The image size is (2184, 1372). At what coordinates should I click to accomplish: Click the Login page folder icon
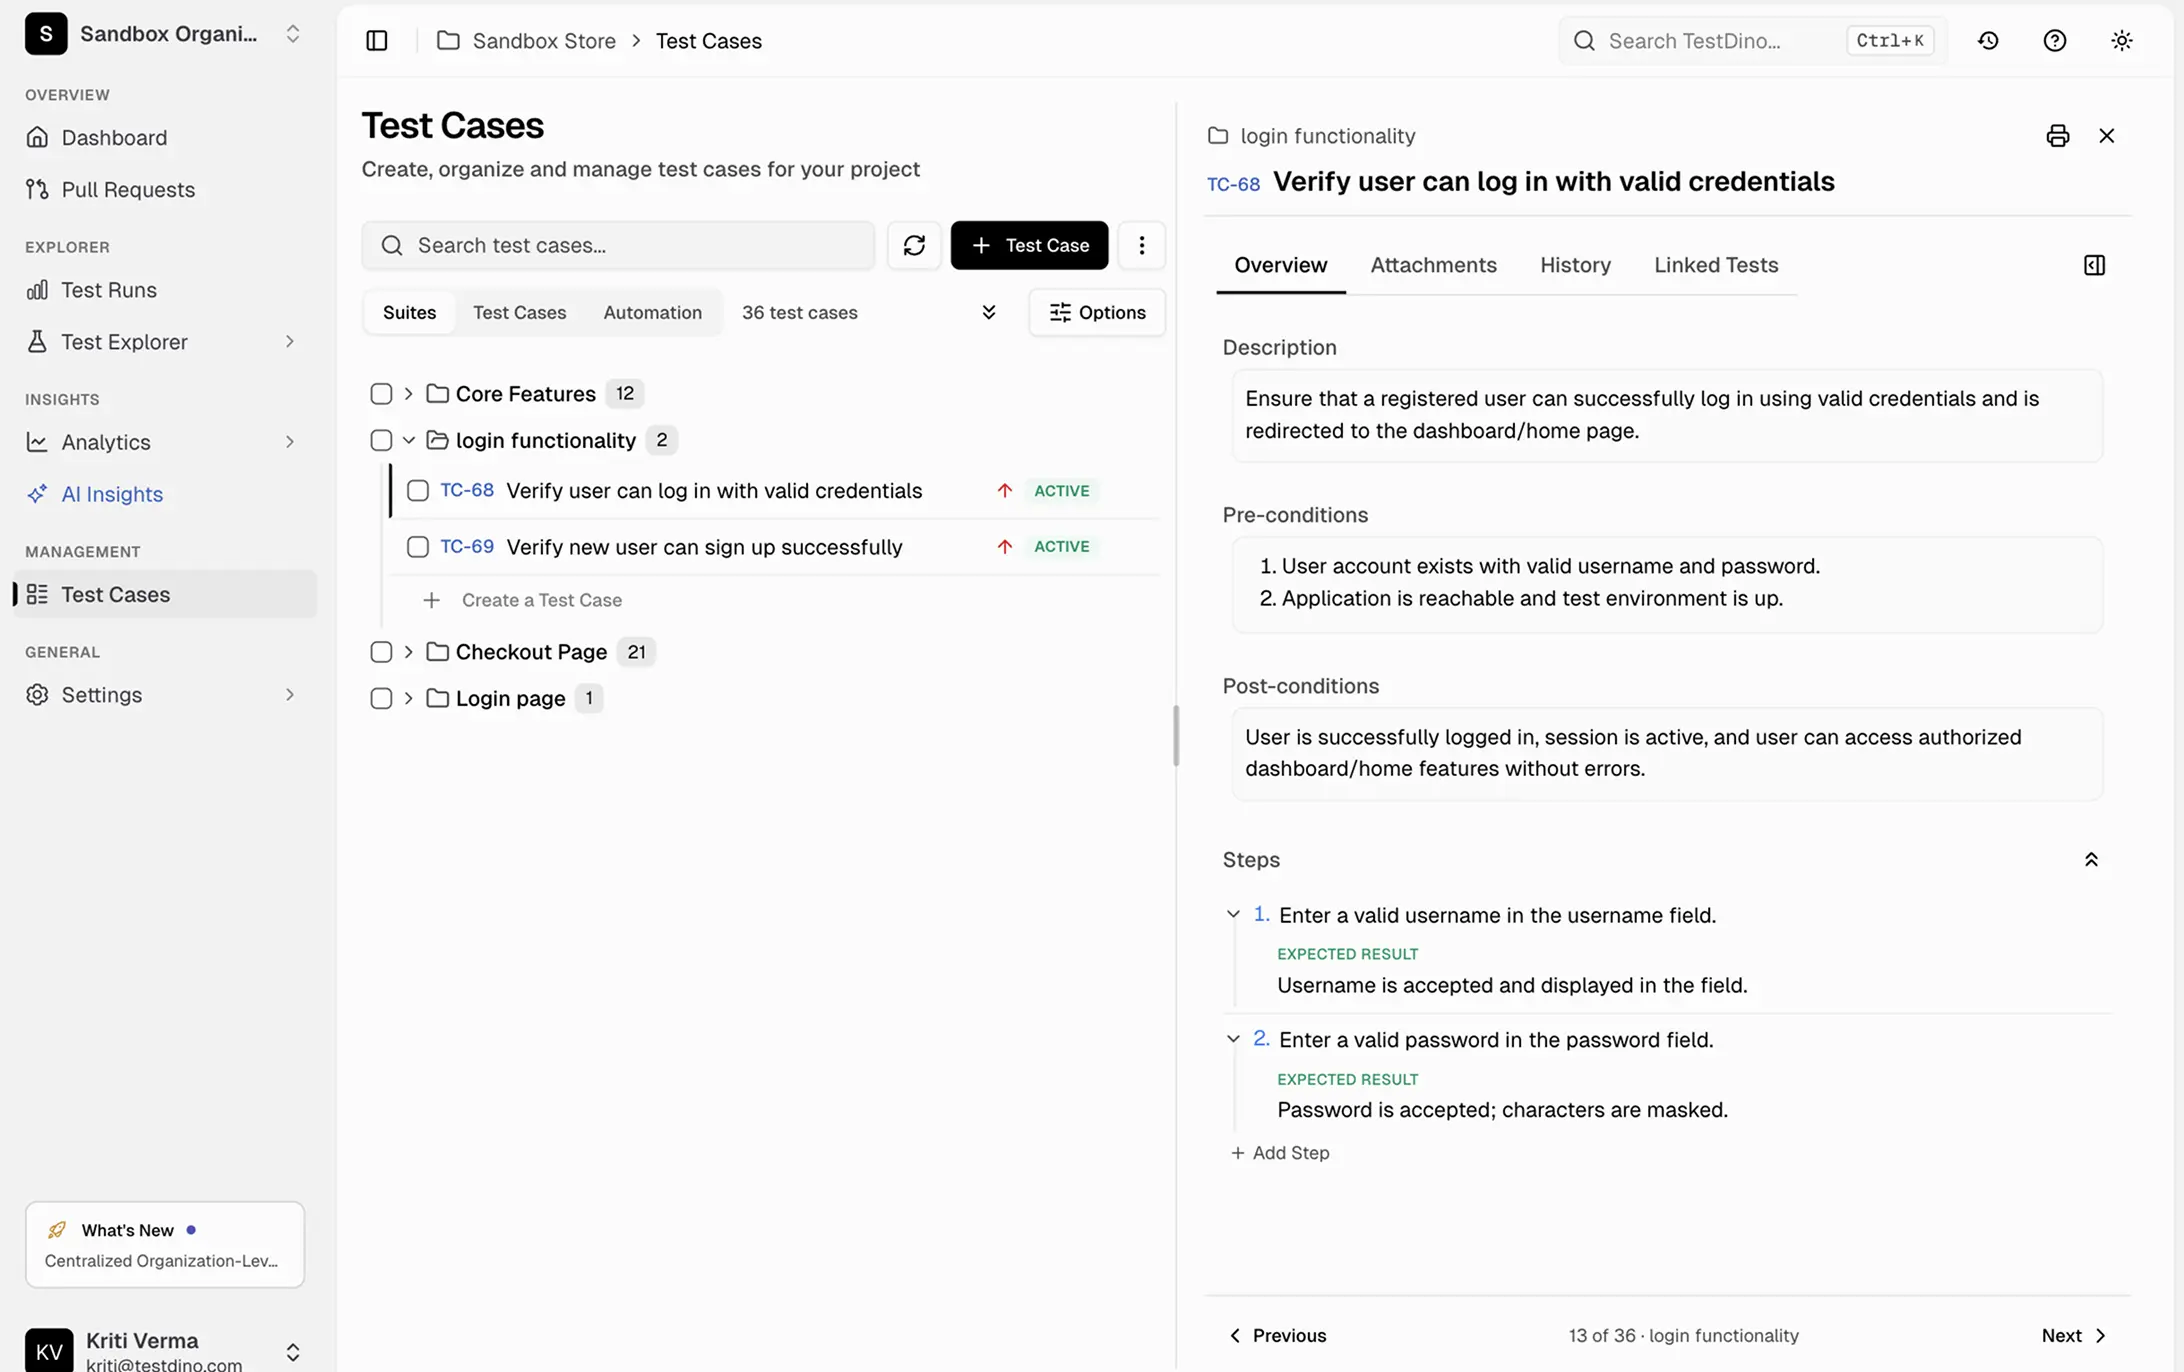437,698
